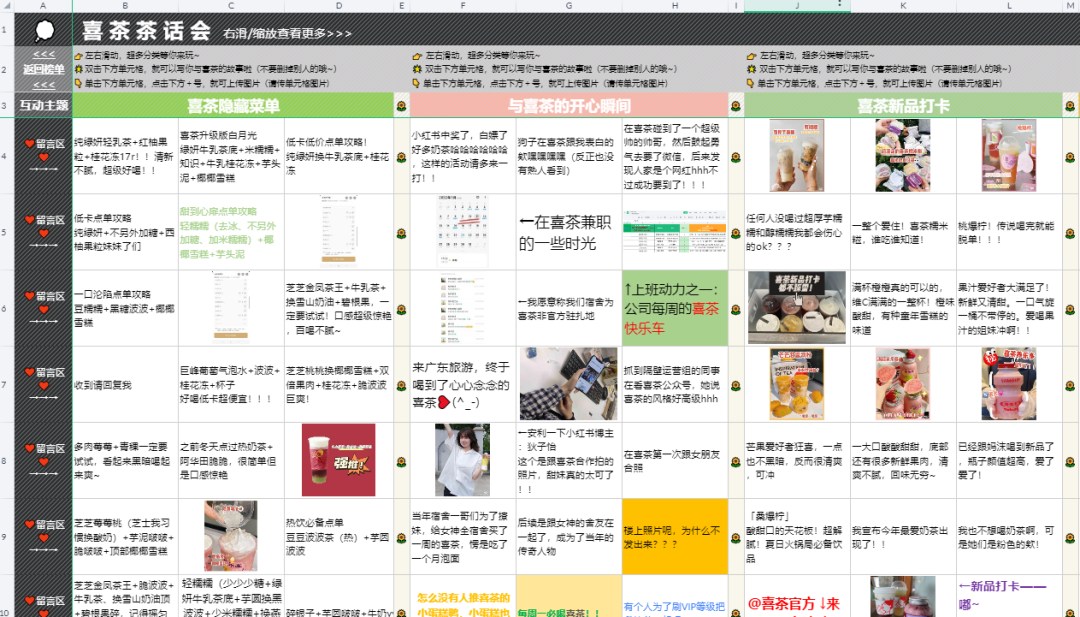Select column A header
Screen dimensions: 1080x617
43,6
